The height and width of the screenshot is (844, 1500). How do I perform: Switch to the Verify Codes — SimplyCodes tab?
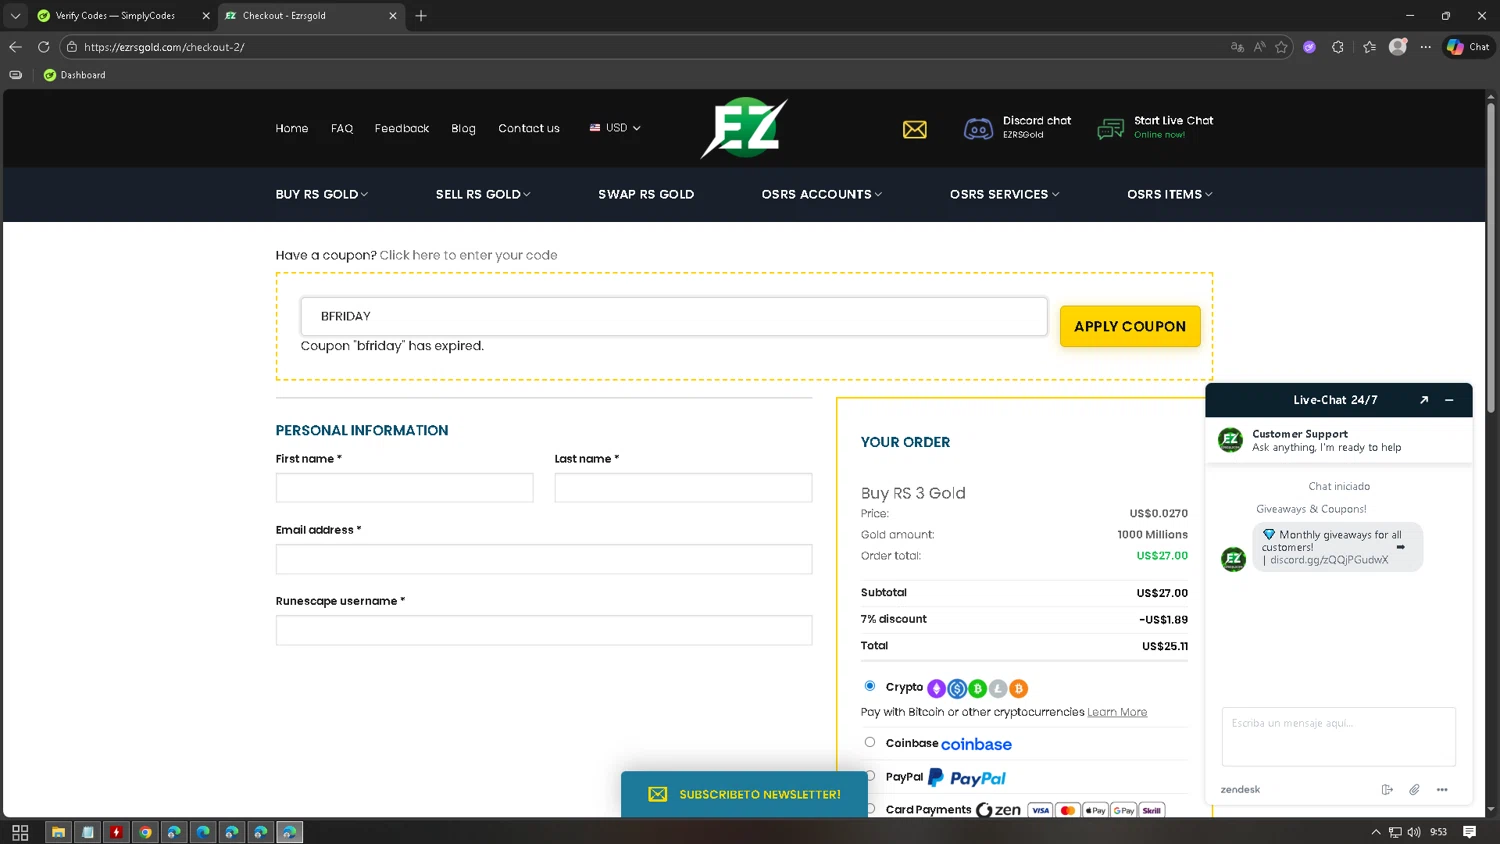115,16
